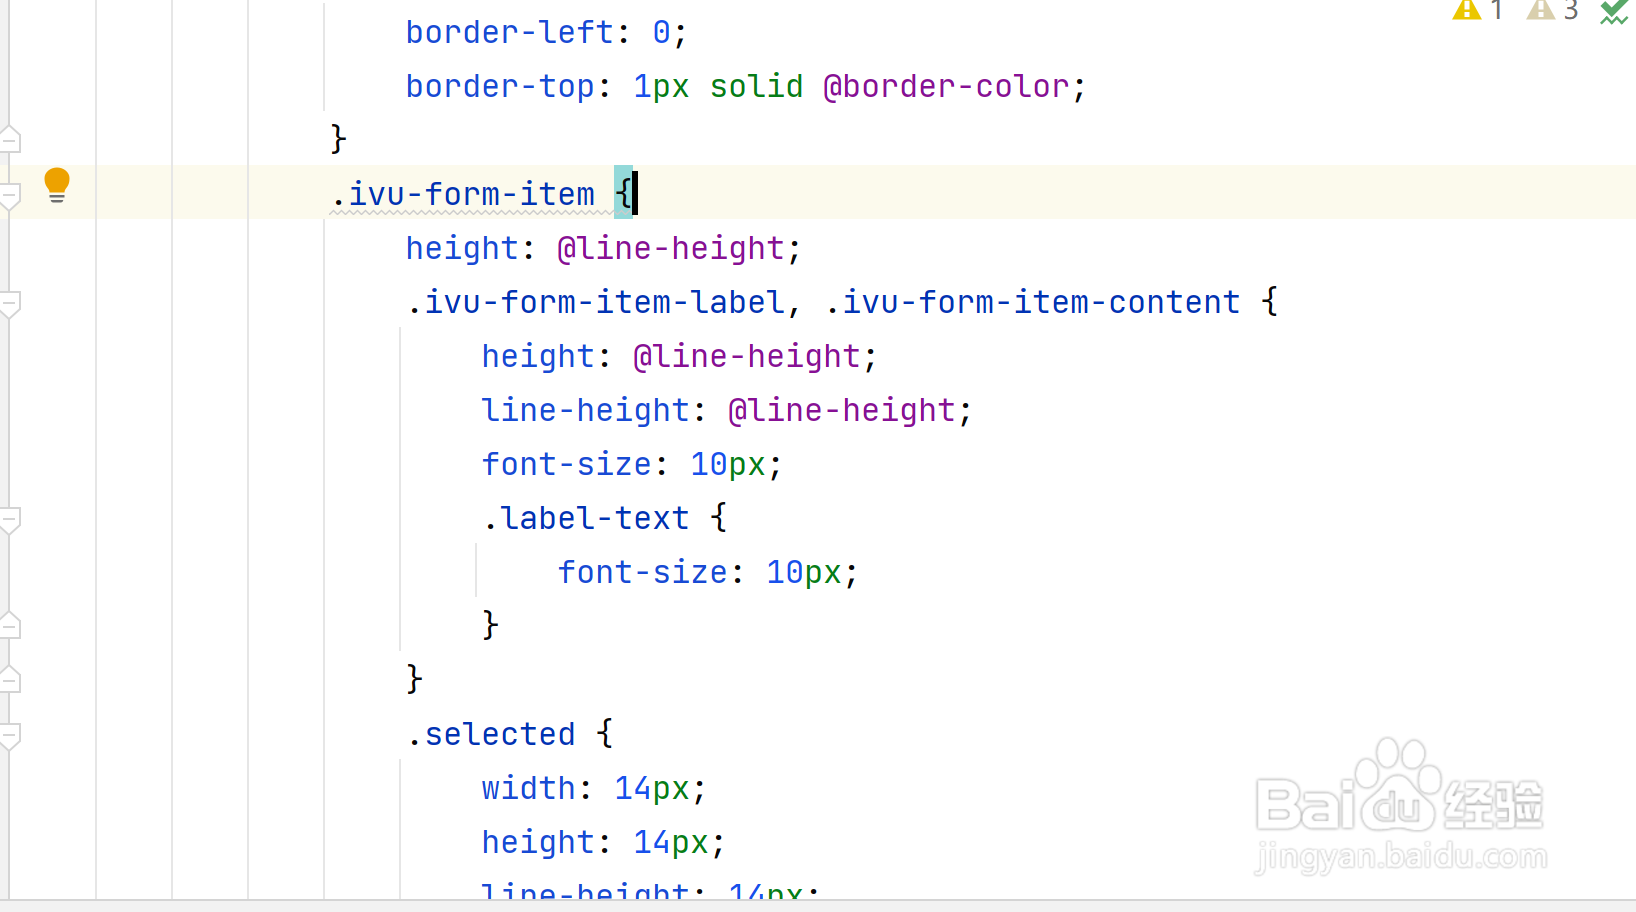This screenshot has height=912, width=1636.
Task: Click fold end marker before .selected line
Action: 11,679
